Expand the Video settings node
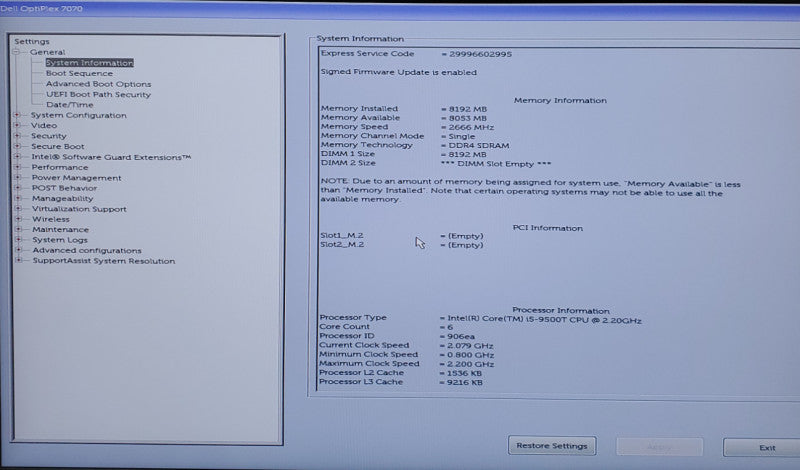This screenshot has width=800, height=470. [x=17, y=125]
